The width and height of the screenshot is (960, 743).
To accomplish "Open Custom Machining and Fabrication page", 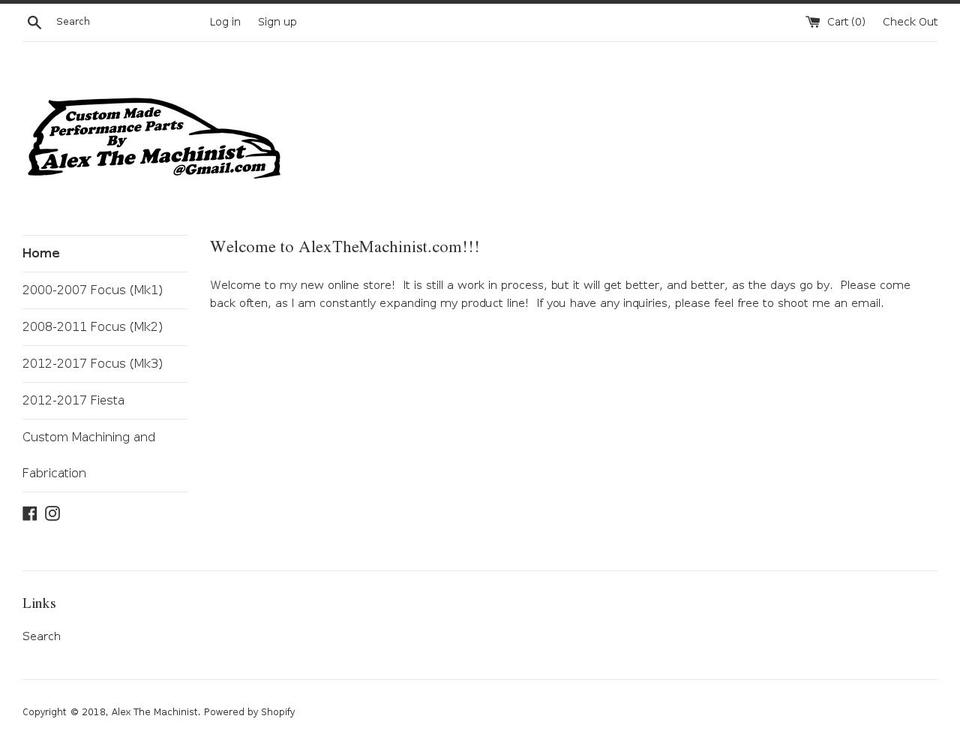I will coord(89,455).
